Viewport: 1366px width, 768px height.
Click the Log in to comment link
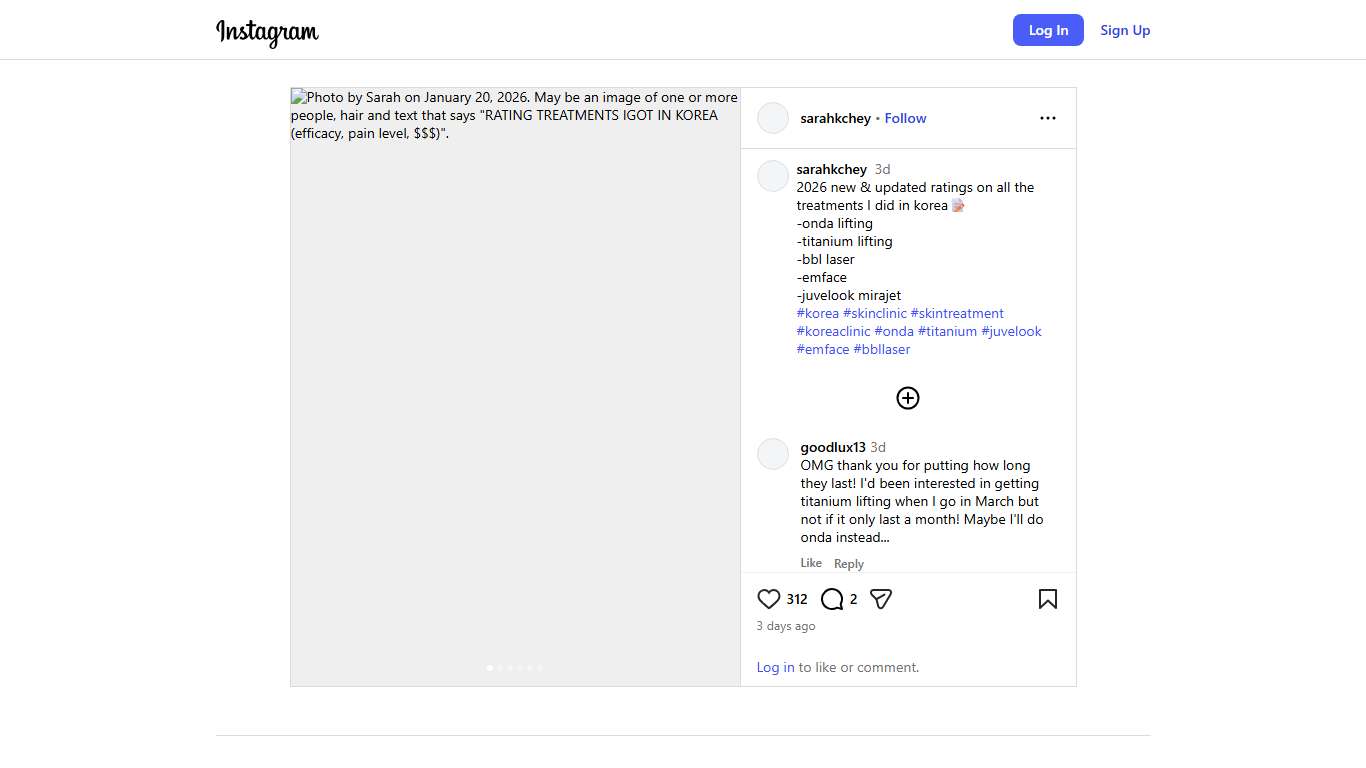(775, 667)
